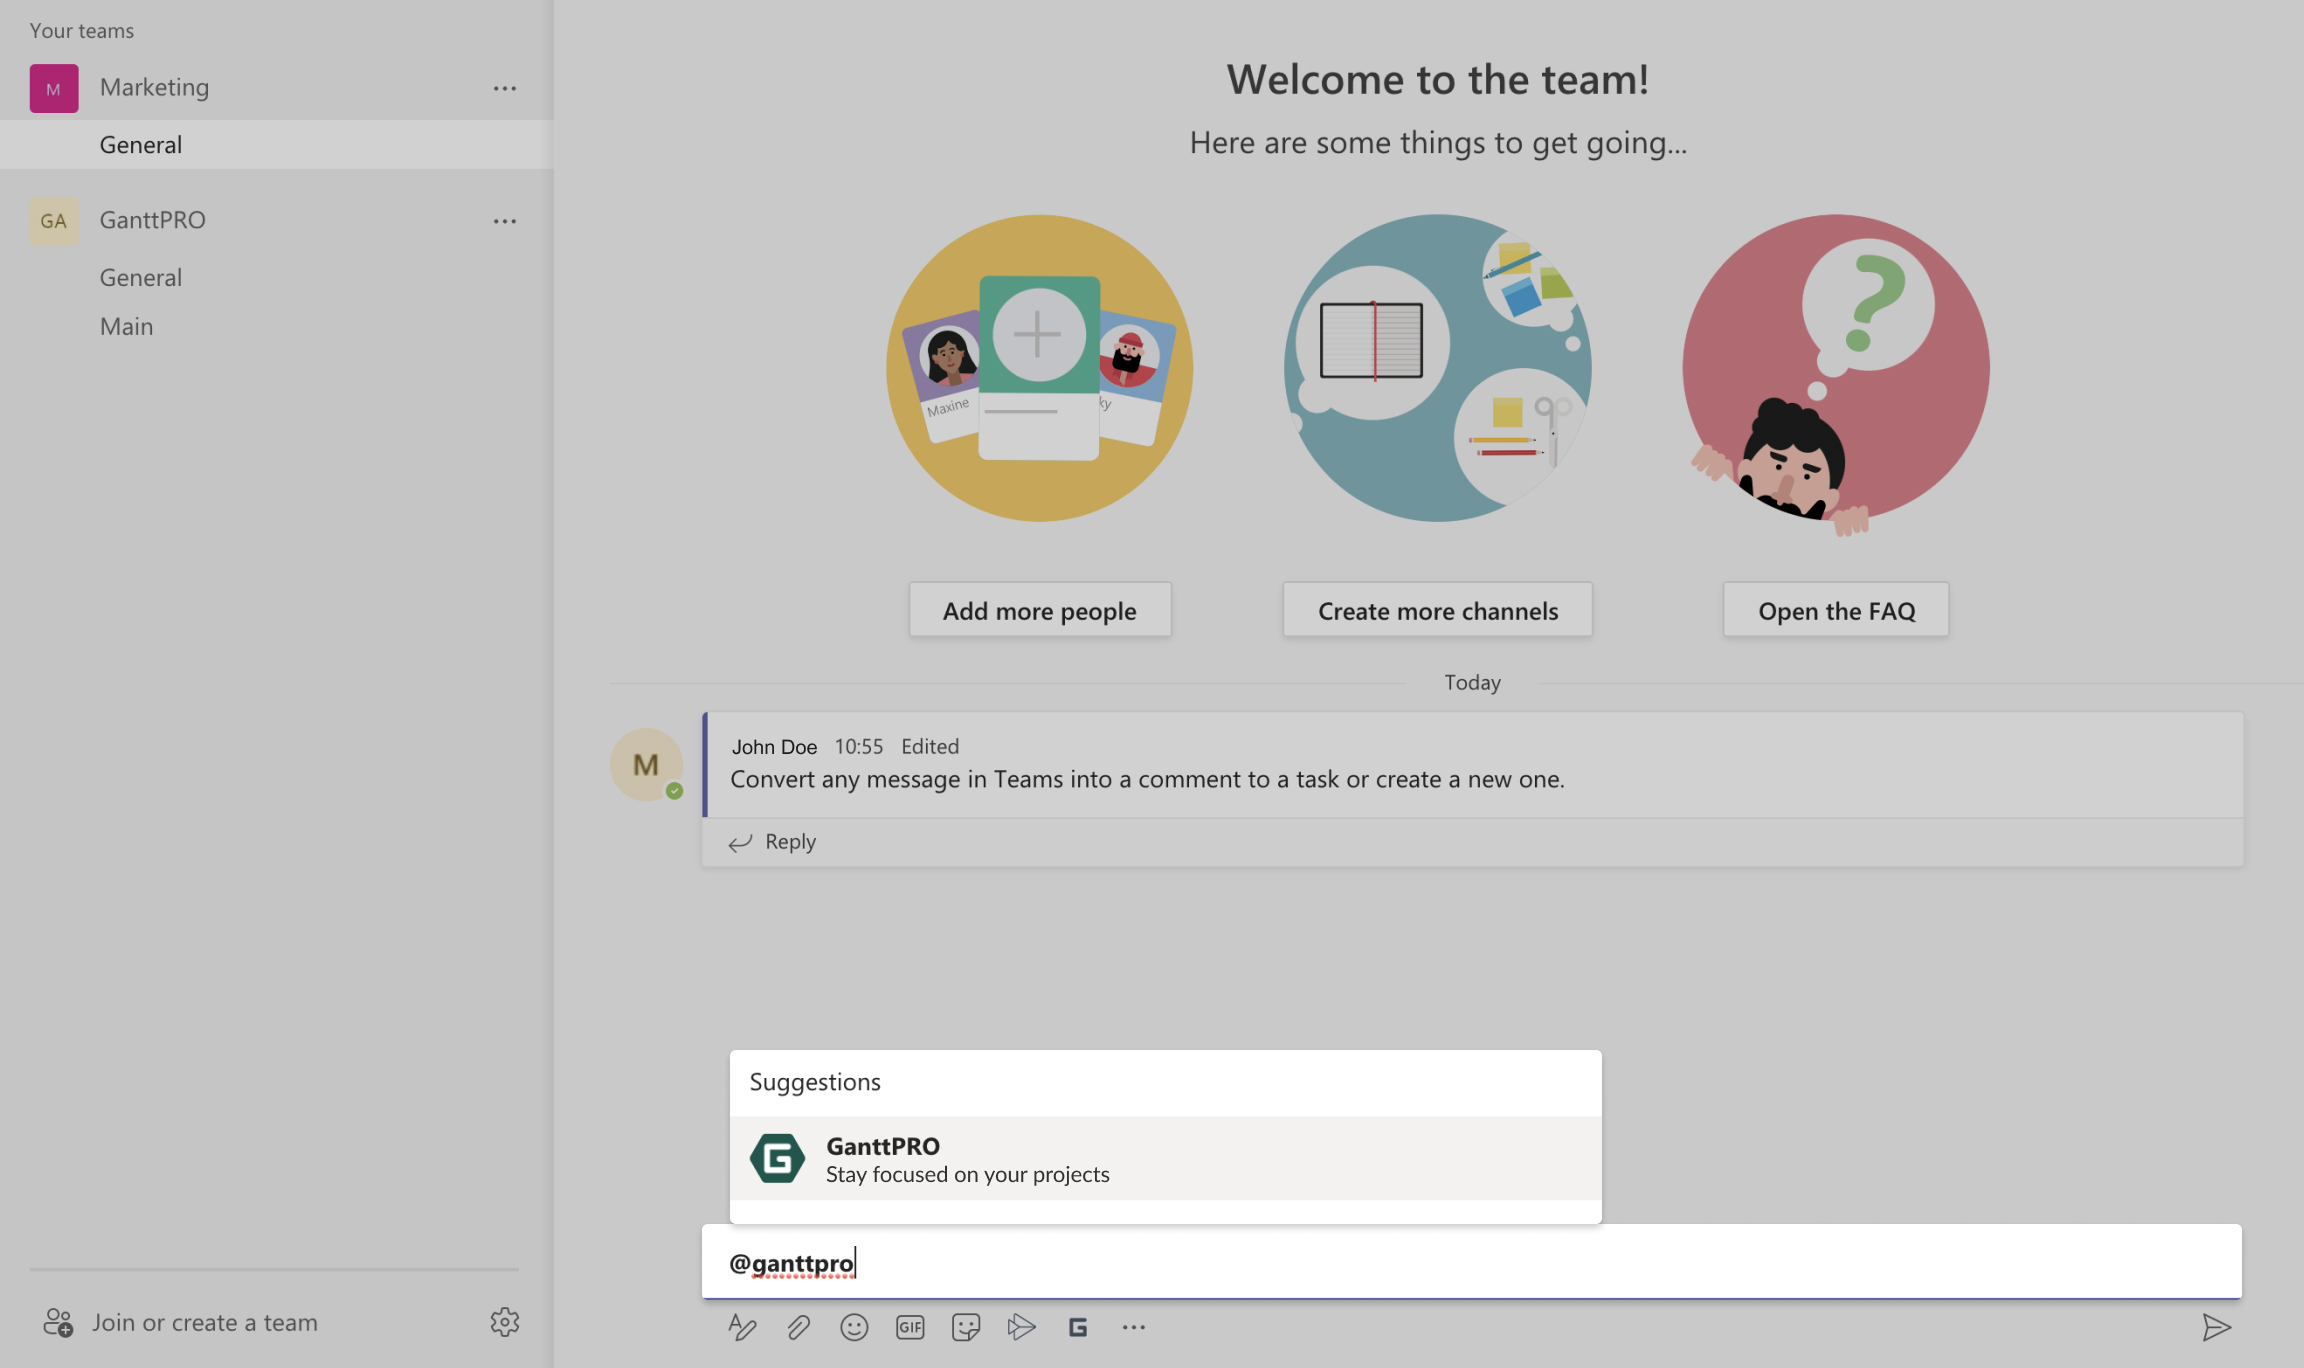Insert a GIF into the message
Screen dimensions: 2304x1368
pos(910,1326)
